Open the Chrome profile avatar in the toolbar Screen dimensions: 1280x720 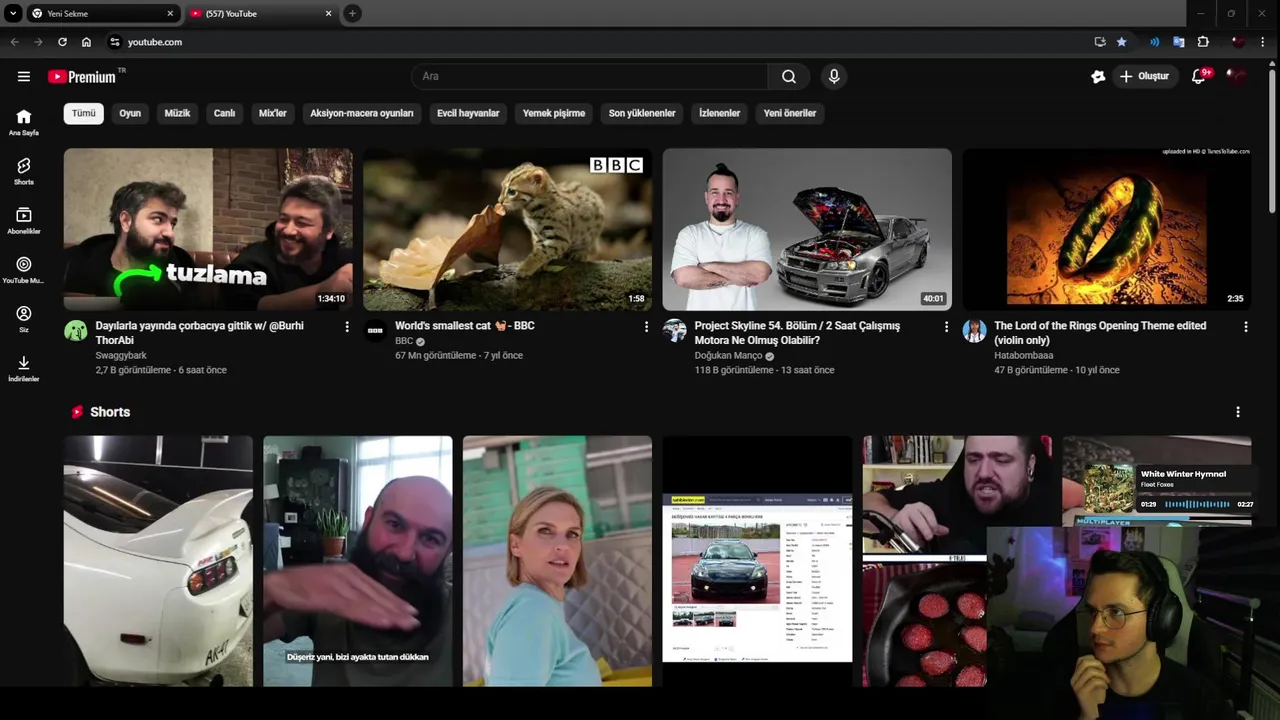(1238, 42)
